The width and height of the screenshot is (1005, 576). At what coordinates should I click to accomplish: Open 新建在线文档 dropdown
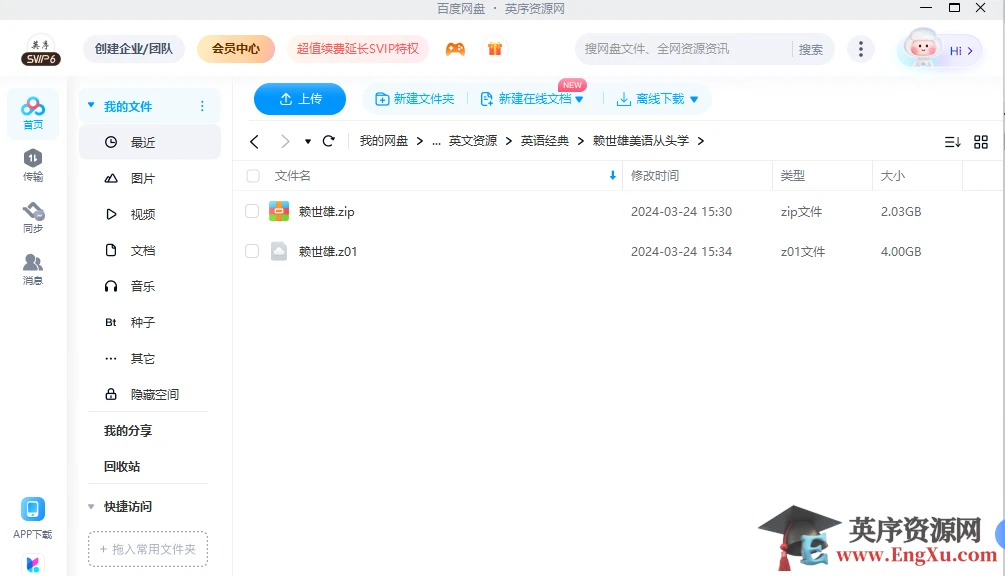pyautogui.click(x=579, y=99)
